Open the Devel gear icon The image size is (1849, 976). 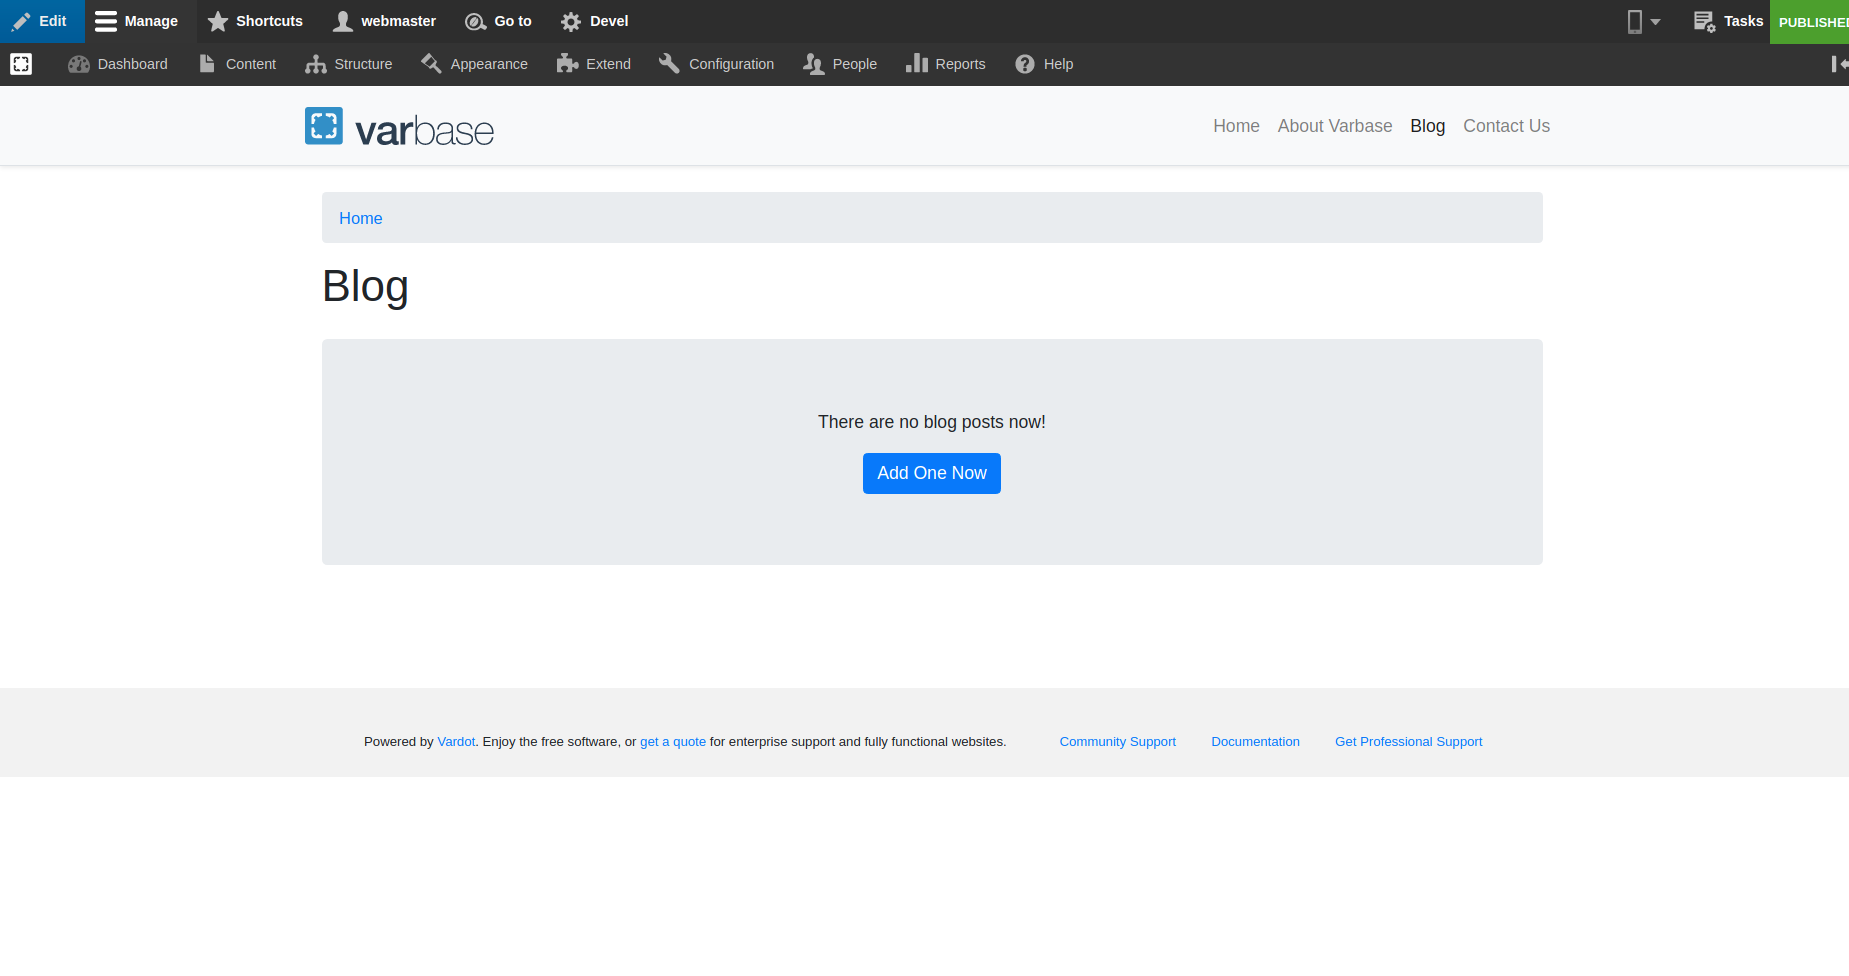point(571,21)
